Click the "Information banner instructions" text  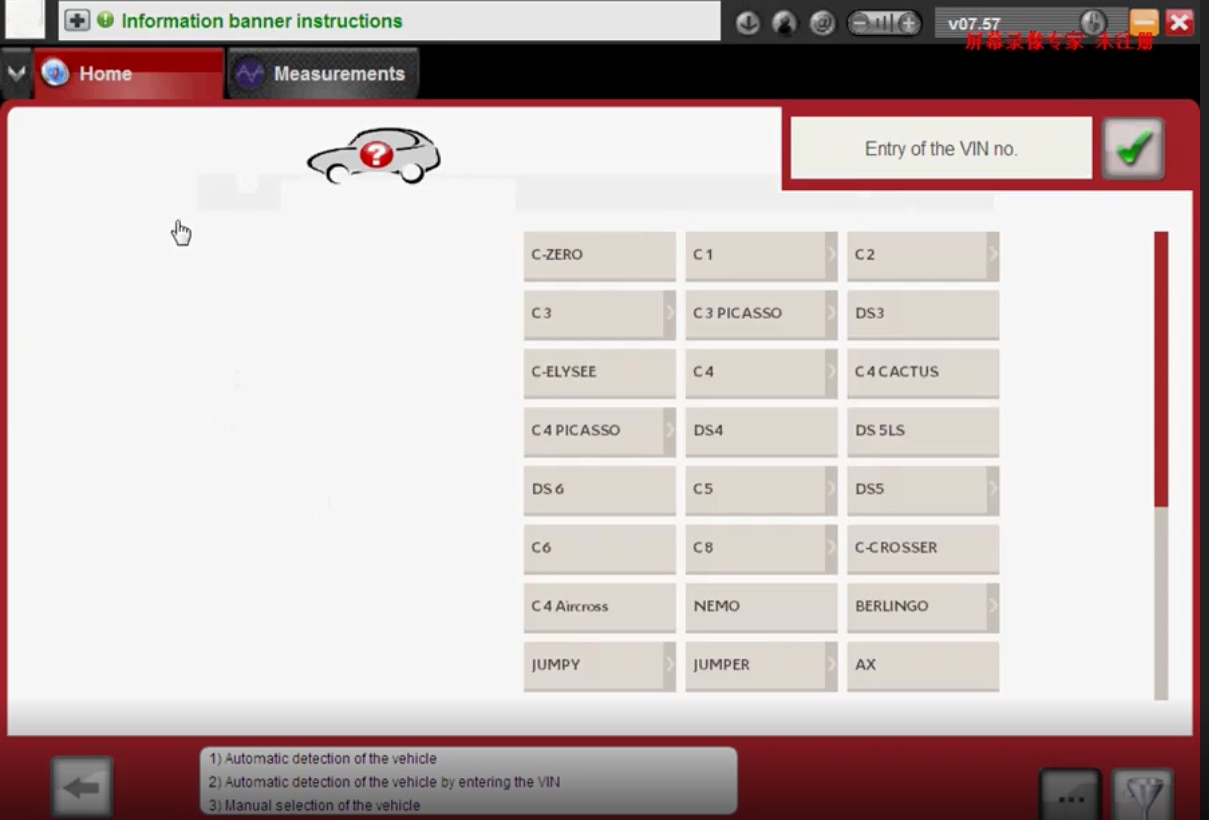(262, 20)
